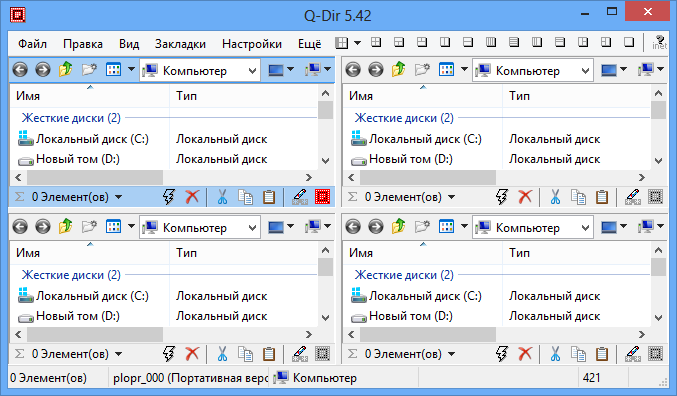Click the scissors cut icon in the top-right pane
The width and height of the screenshot is (677, 396).
[555, 197]
